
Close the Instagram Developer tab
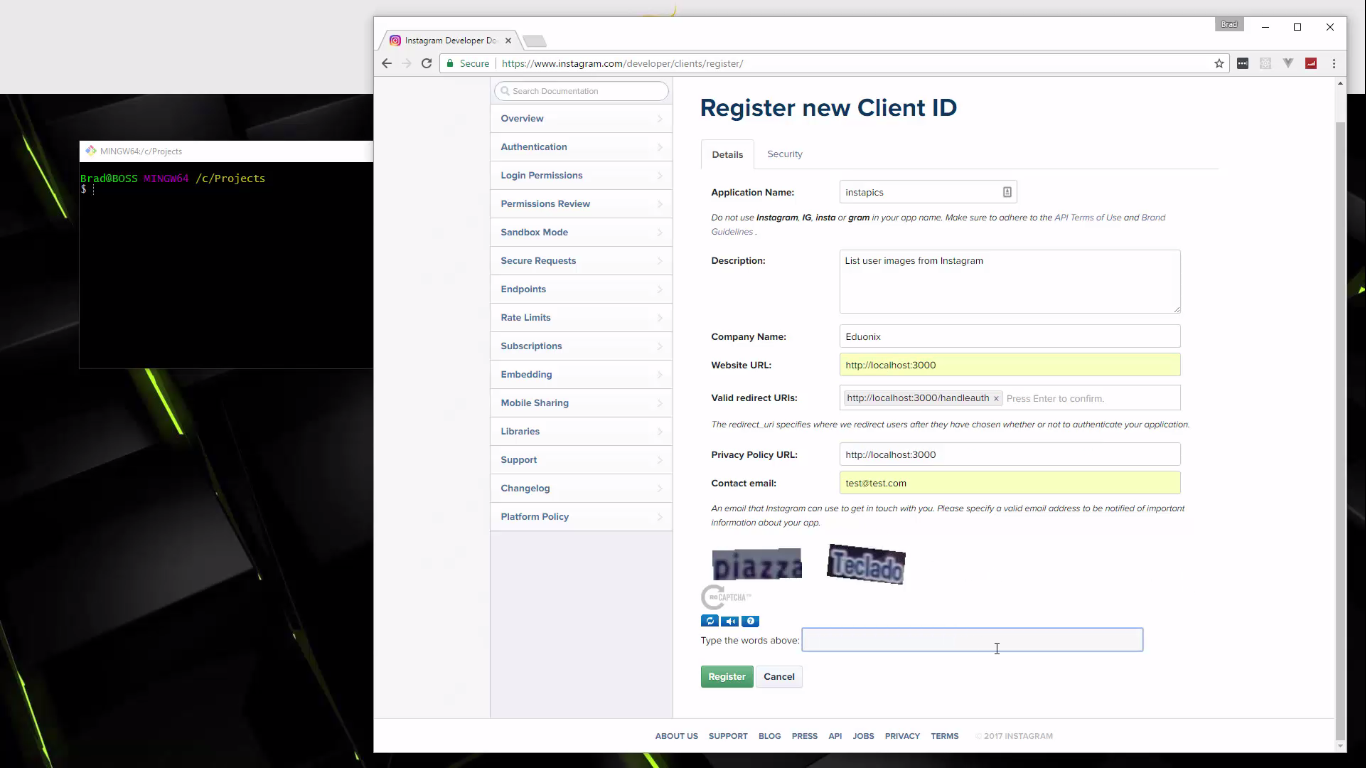tap(508, 41)
